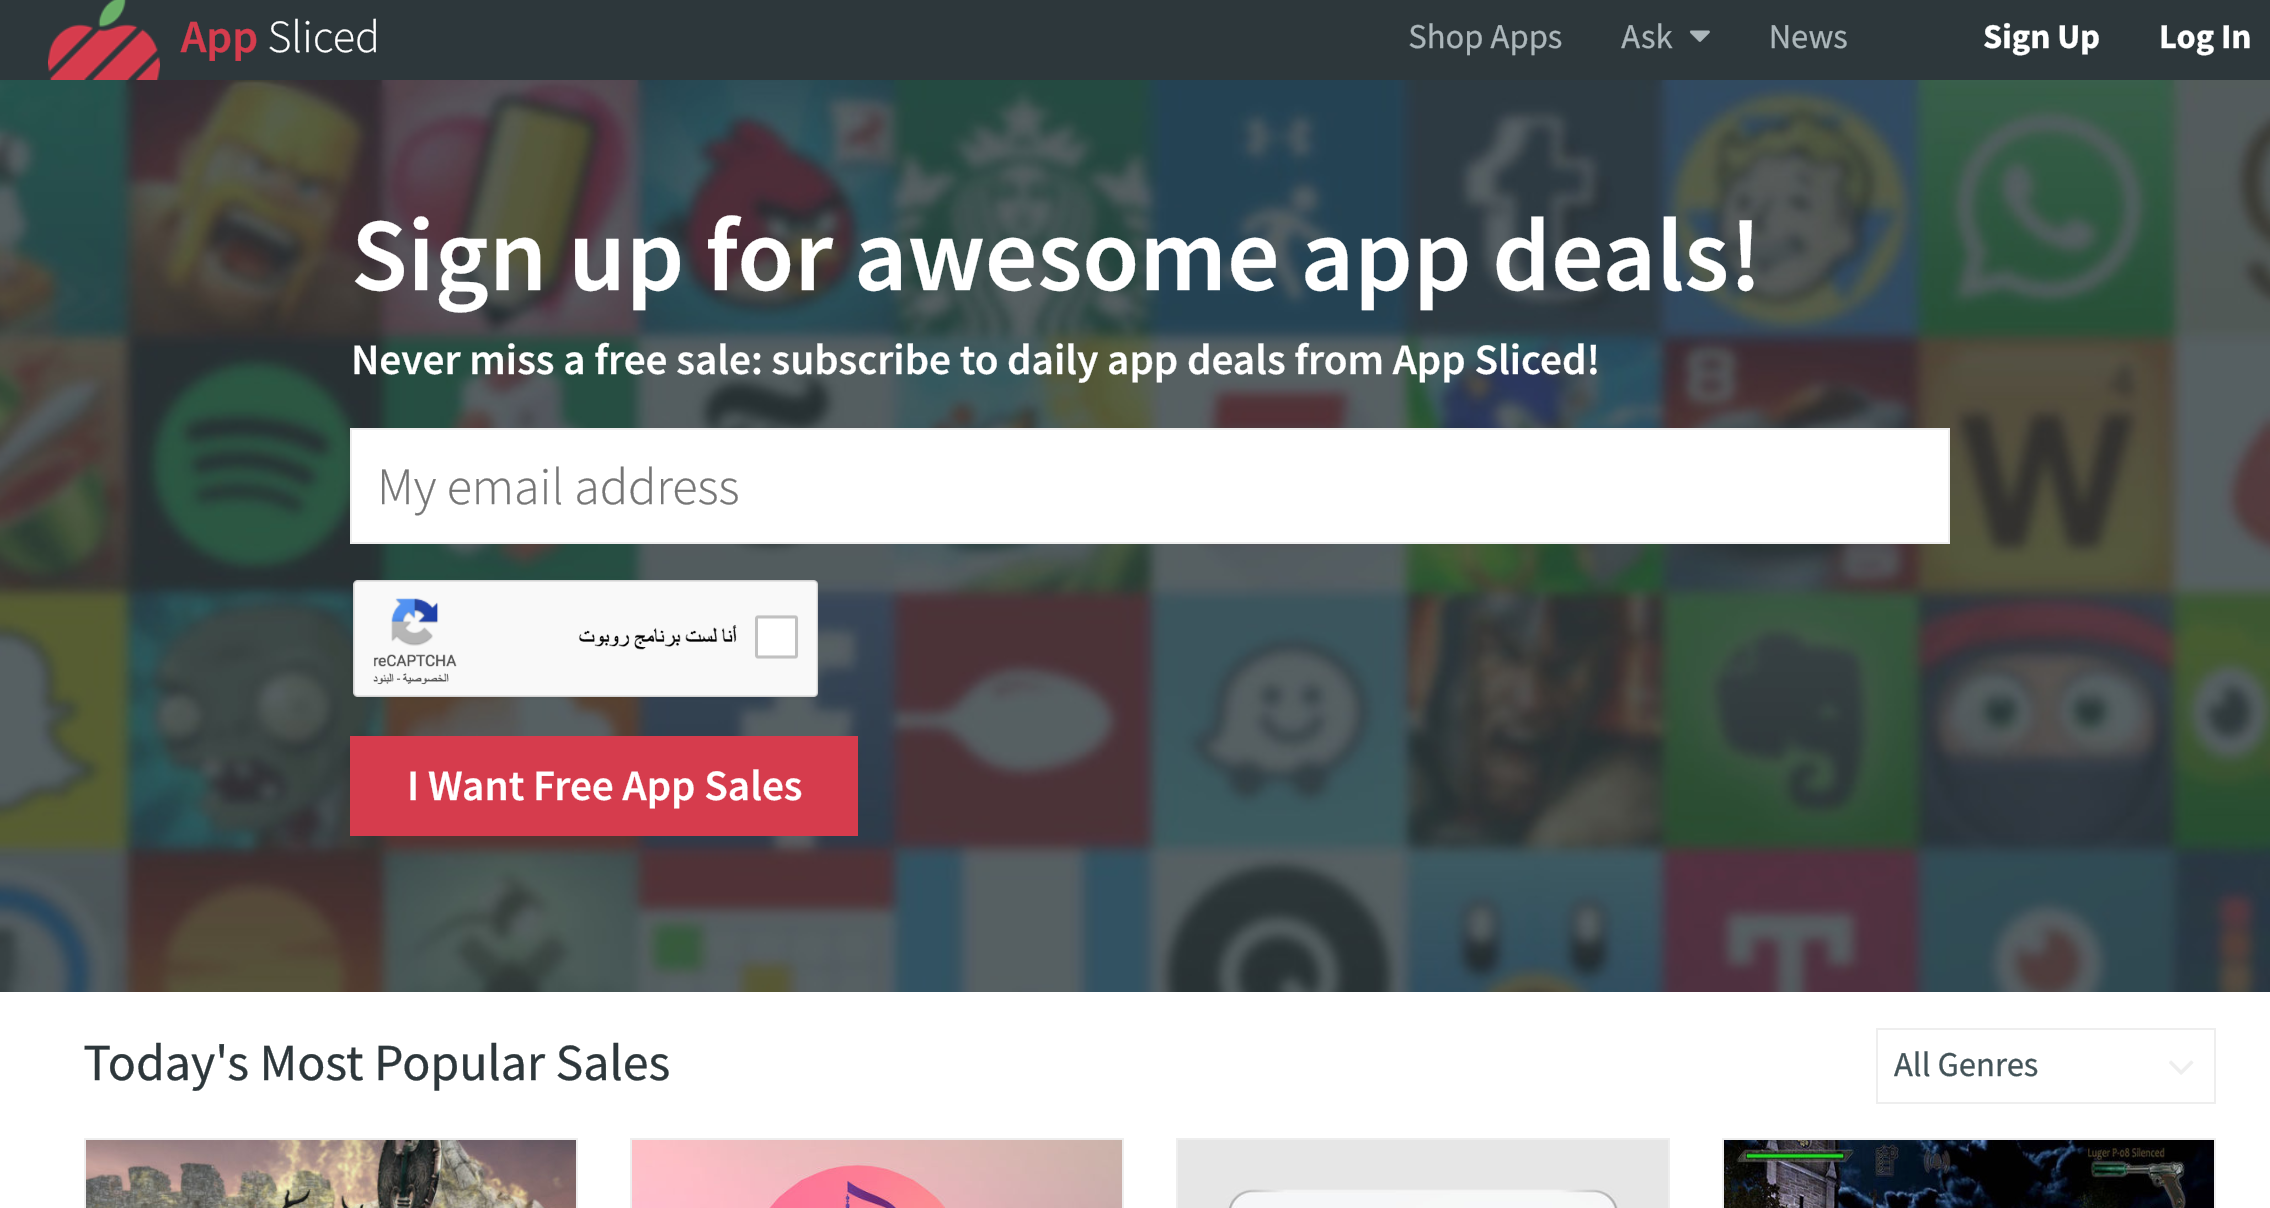Open the first popular sale thumbnail

pos(331,1173)
